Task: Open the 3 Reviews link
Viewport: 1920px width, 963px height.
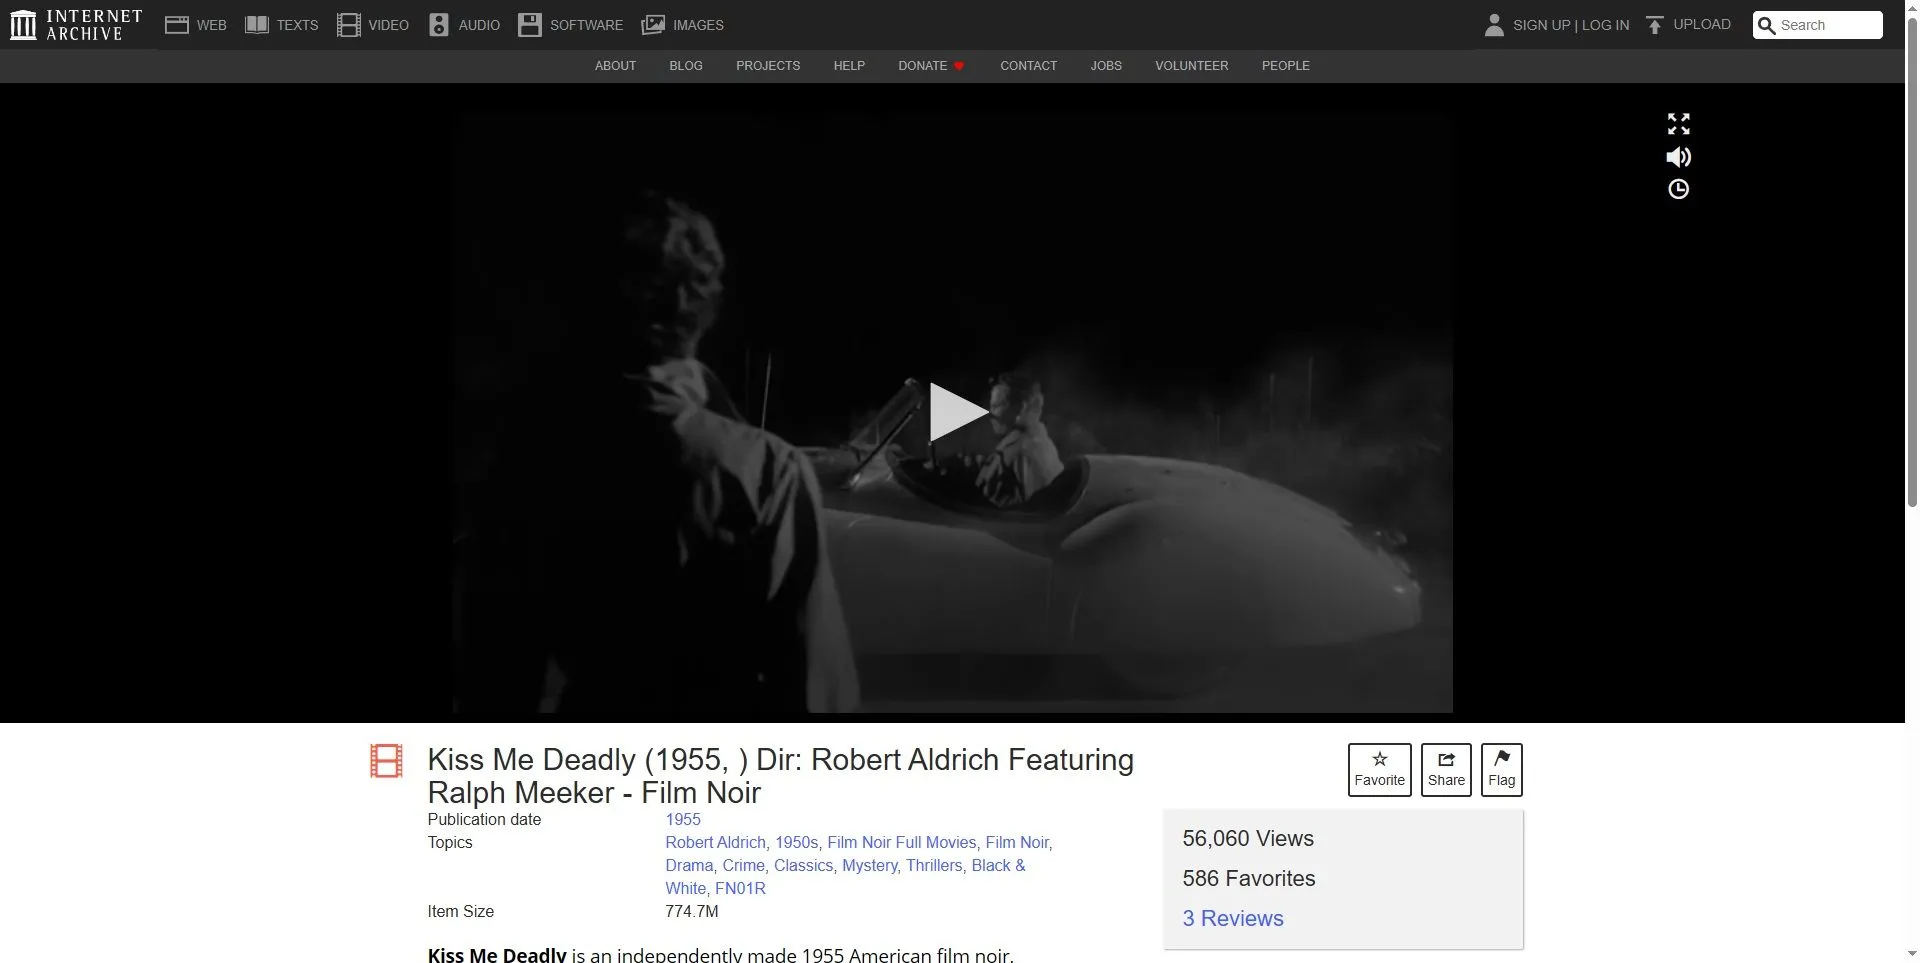Action: tap(1232, 918)
